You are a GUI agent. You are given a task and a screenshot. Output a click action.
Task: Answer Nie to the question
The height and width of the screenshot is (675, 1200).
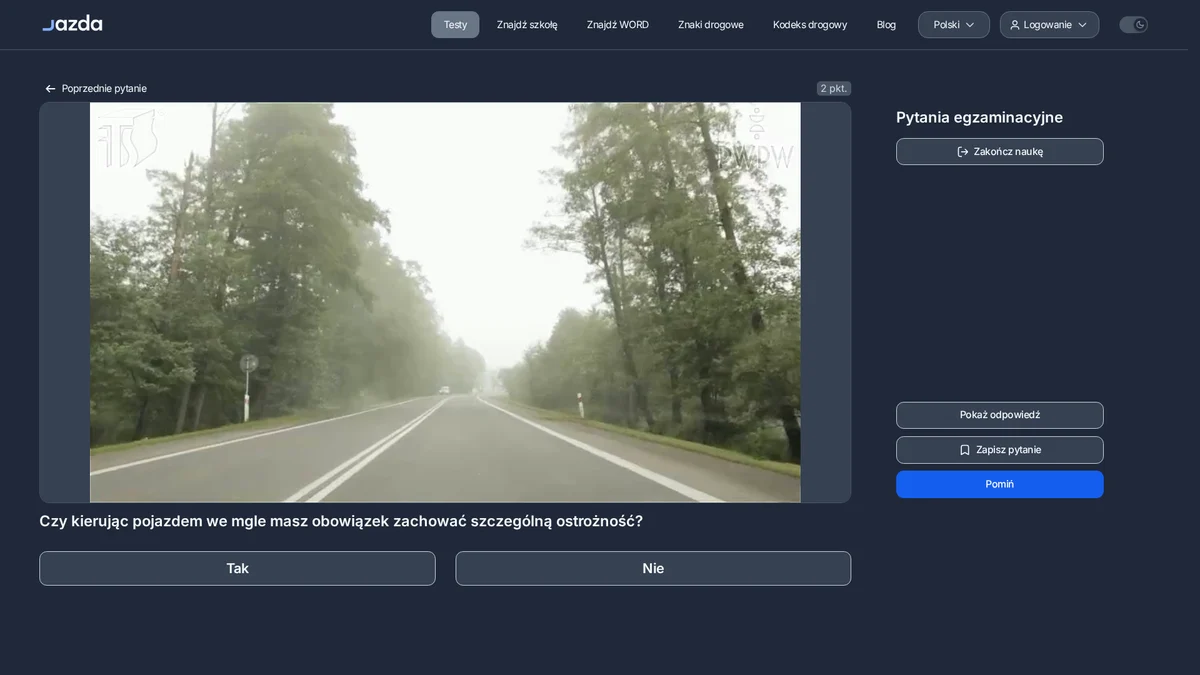tap(653, 568)
